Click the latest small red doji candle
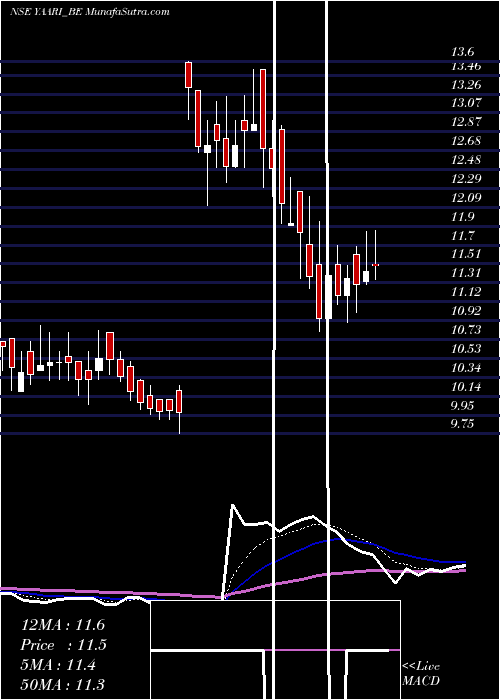The height and width of the screenshot is (700, 500). pos(375,265)
